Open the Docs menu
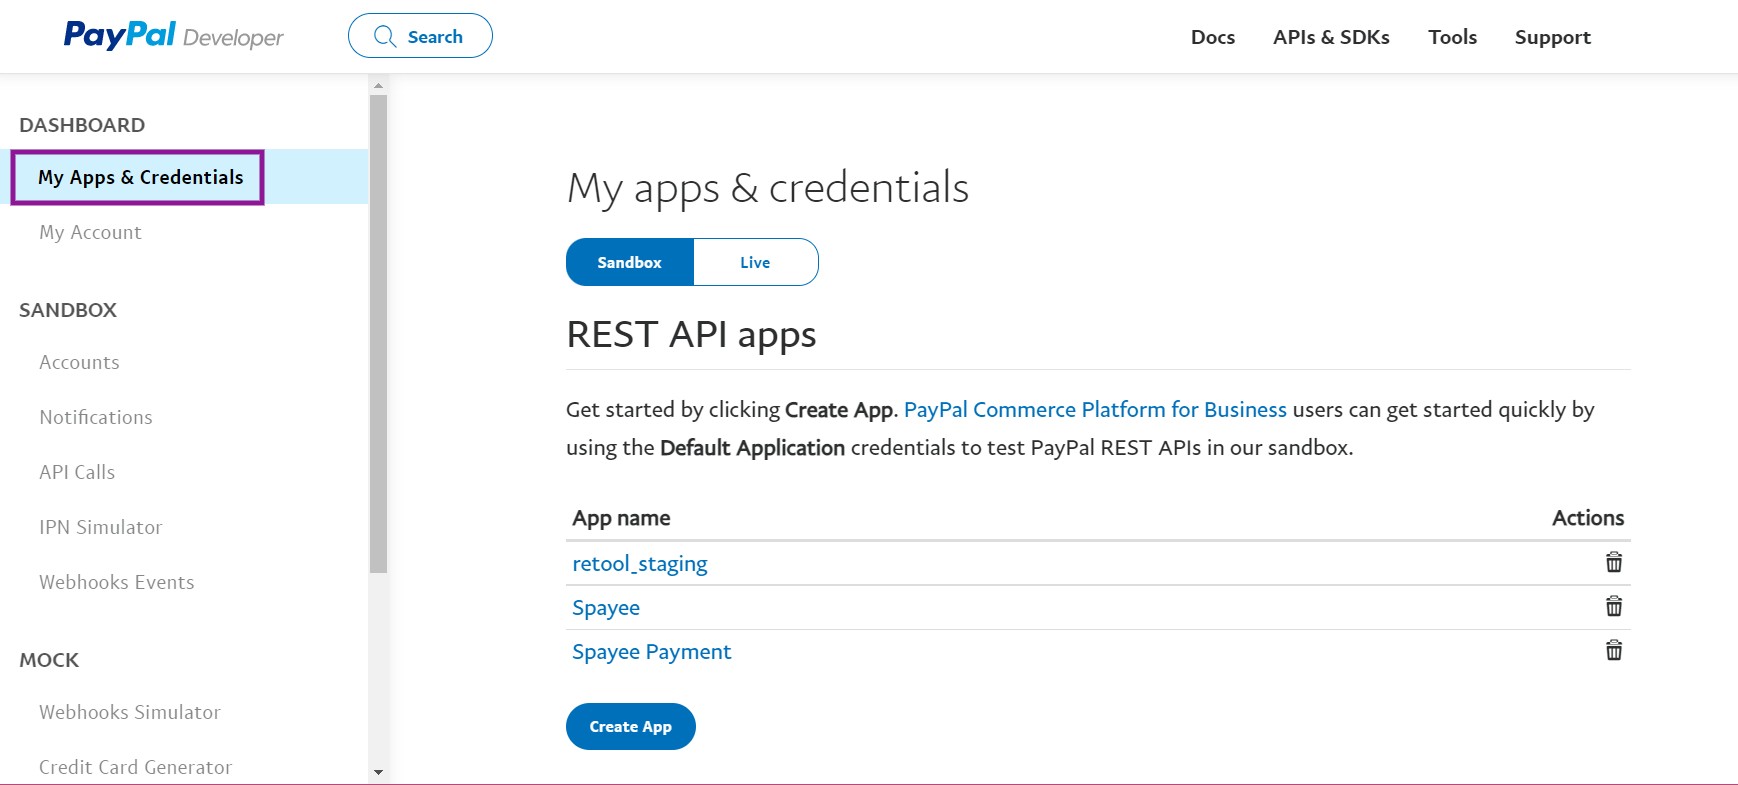 [x=1213, y=37]
